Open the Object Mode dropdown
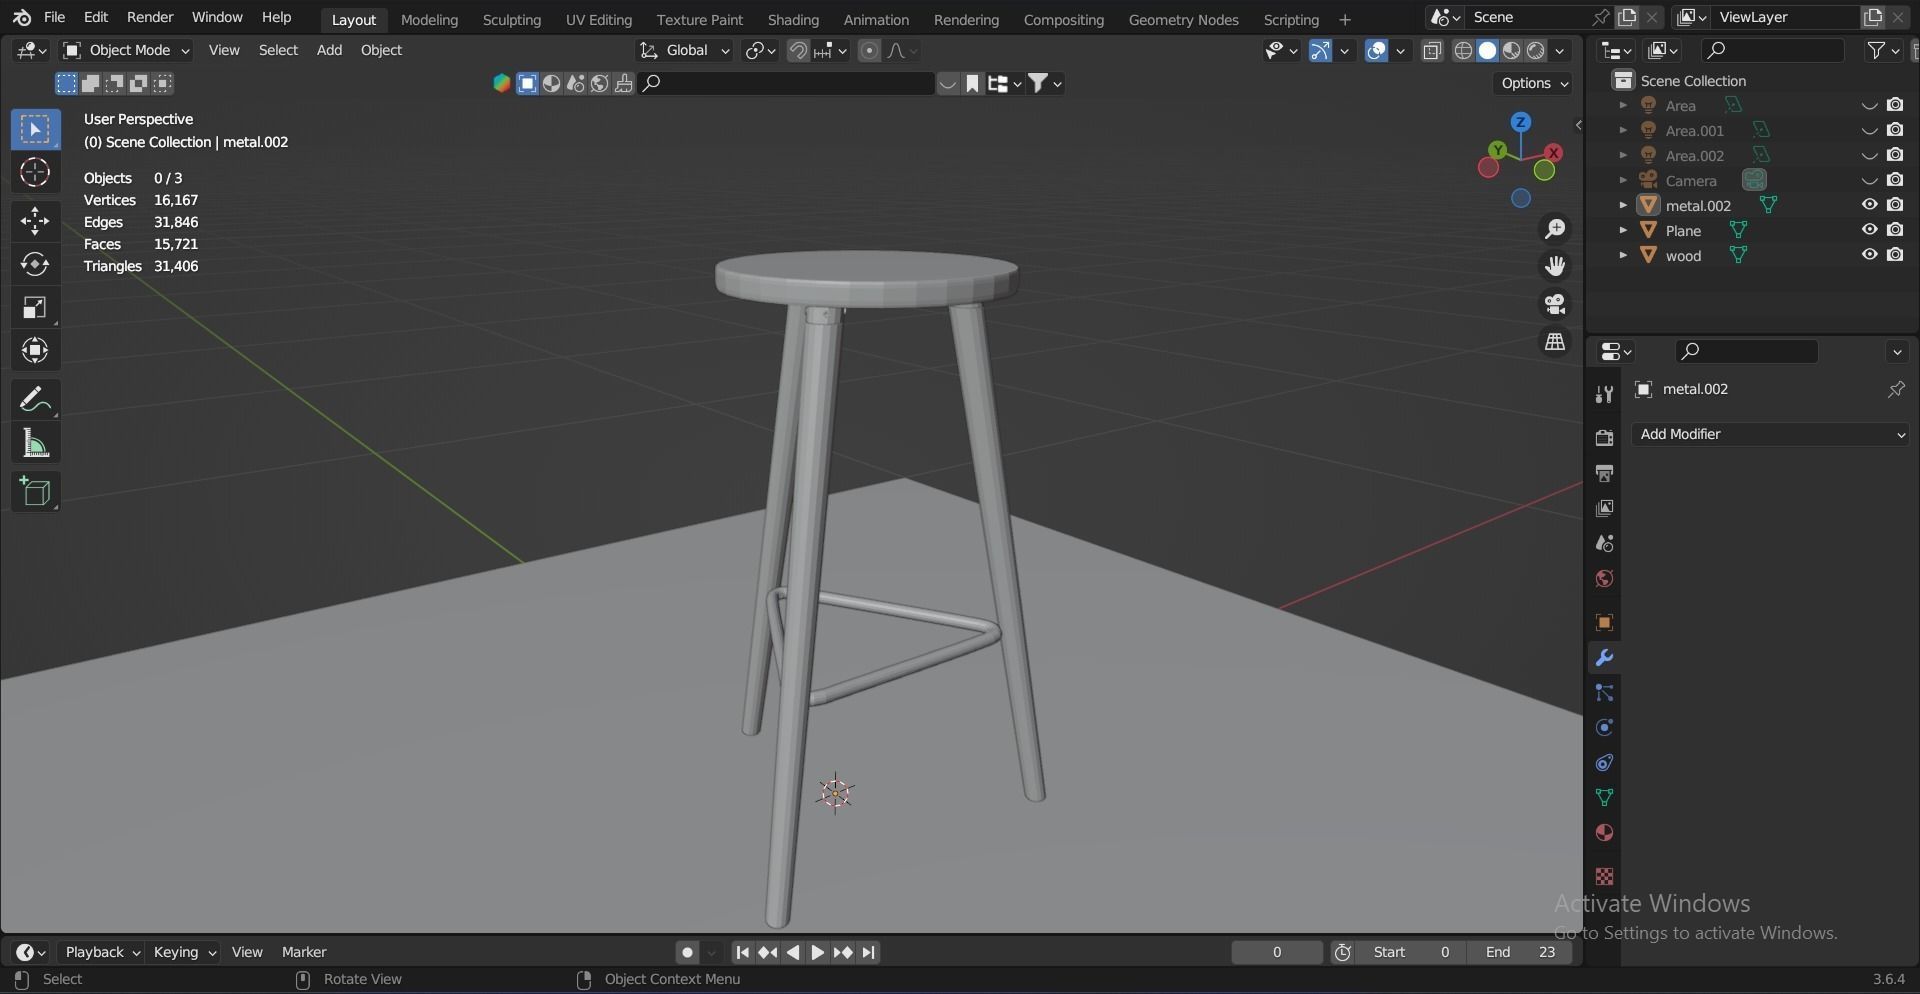 [126, 51]
